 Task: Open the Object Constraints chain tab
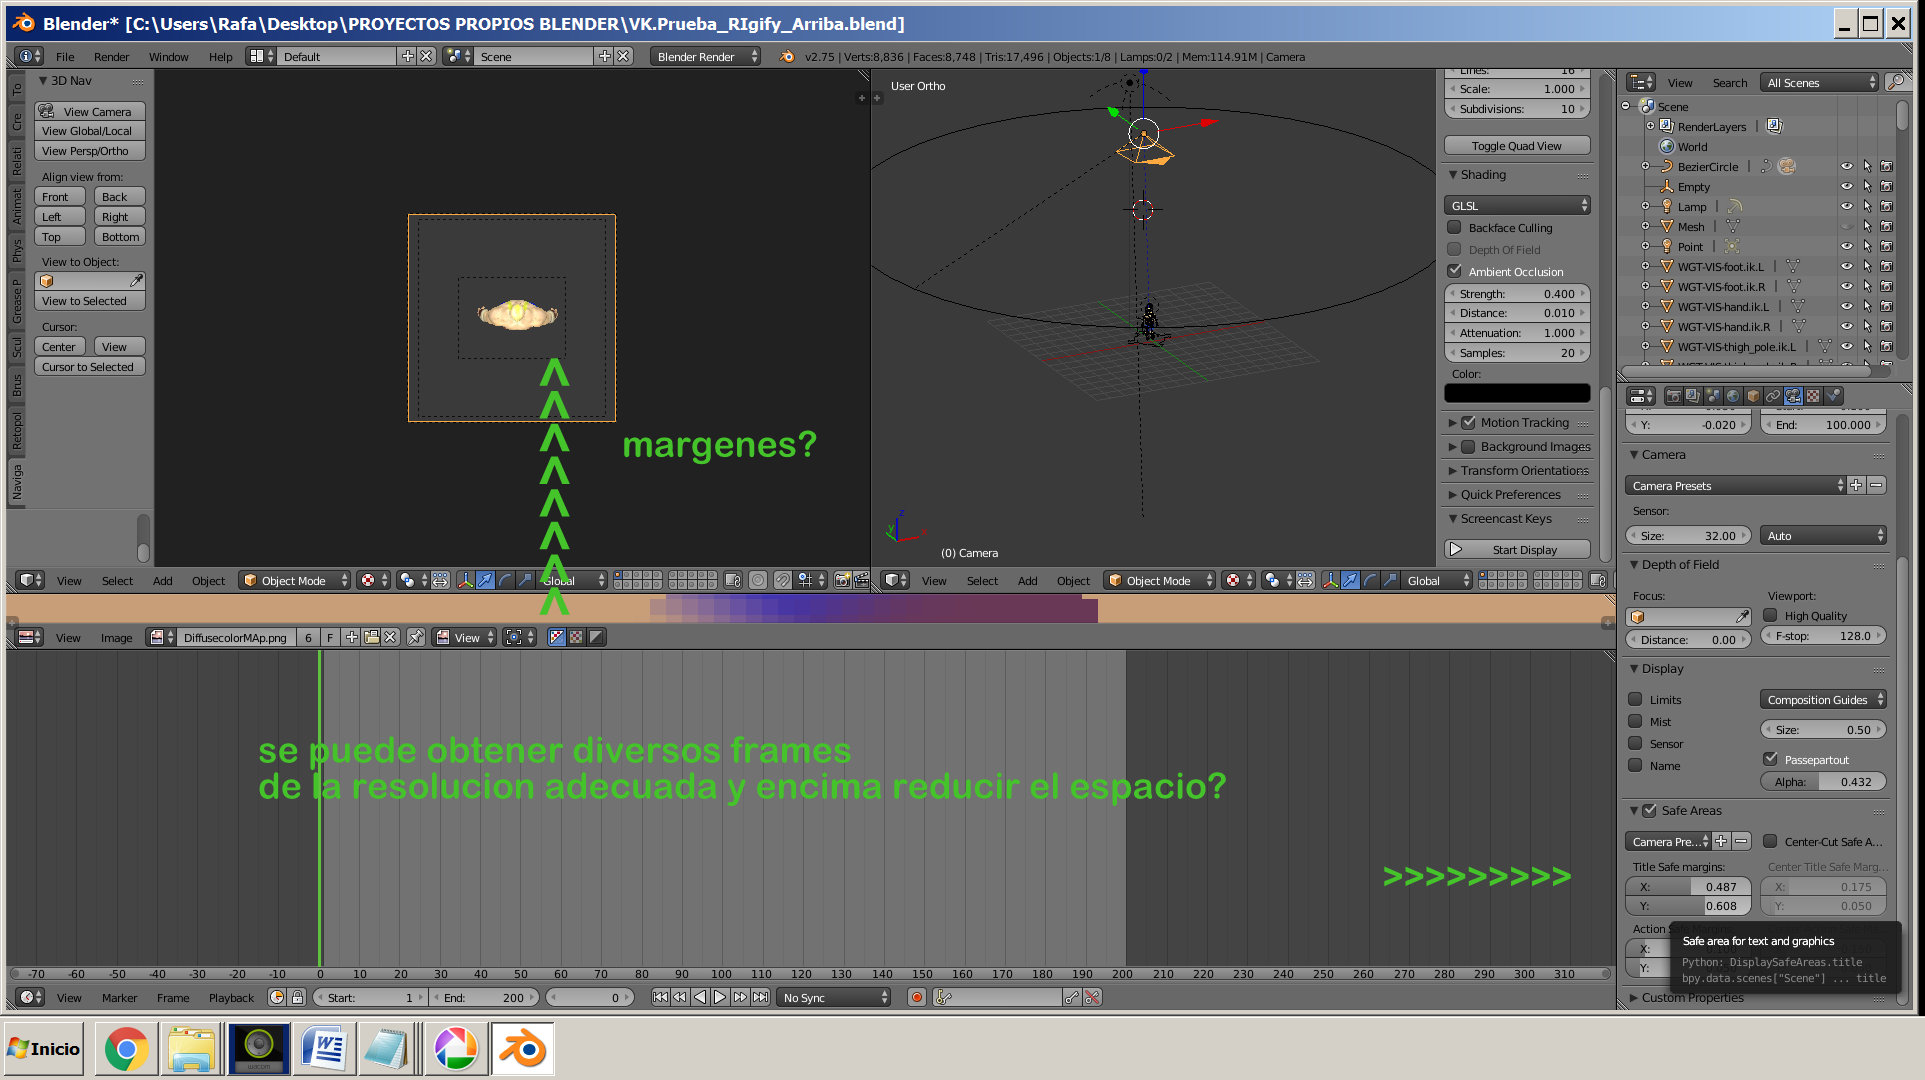click(x=1773, y=396)
